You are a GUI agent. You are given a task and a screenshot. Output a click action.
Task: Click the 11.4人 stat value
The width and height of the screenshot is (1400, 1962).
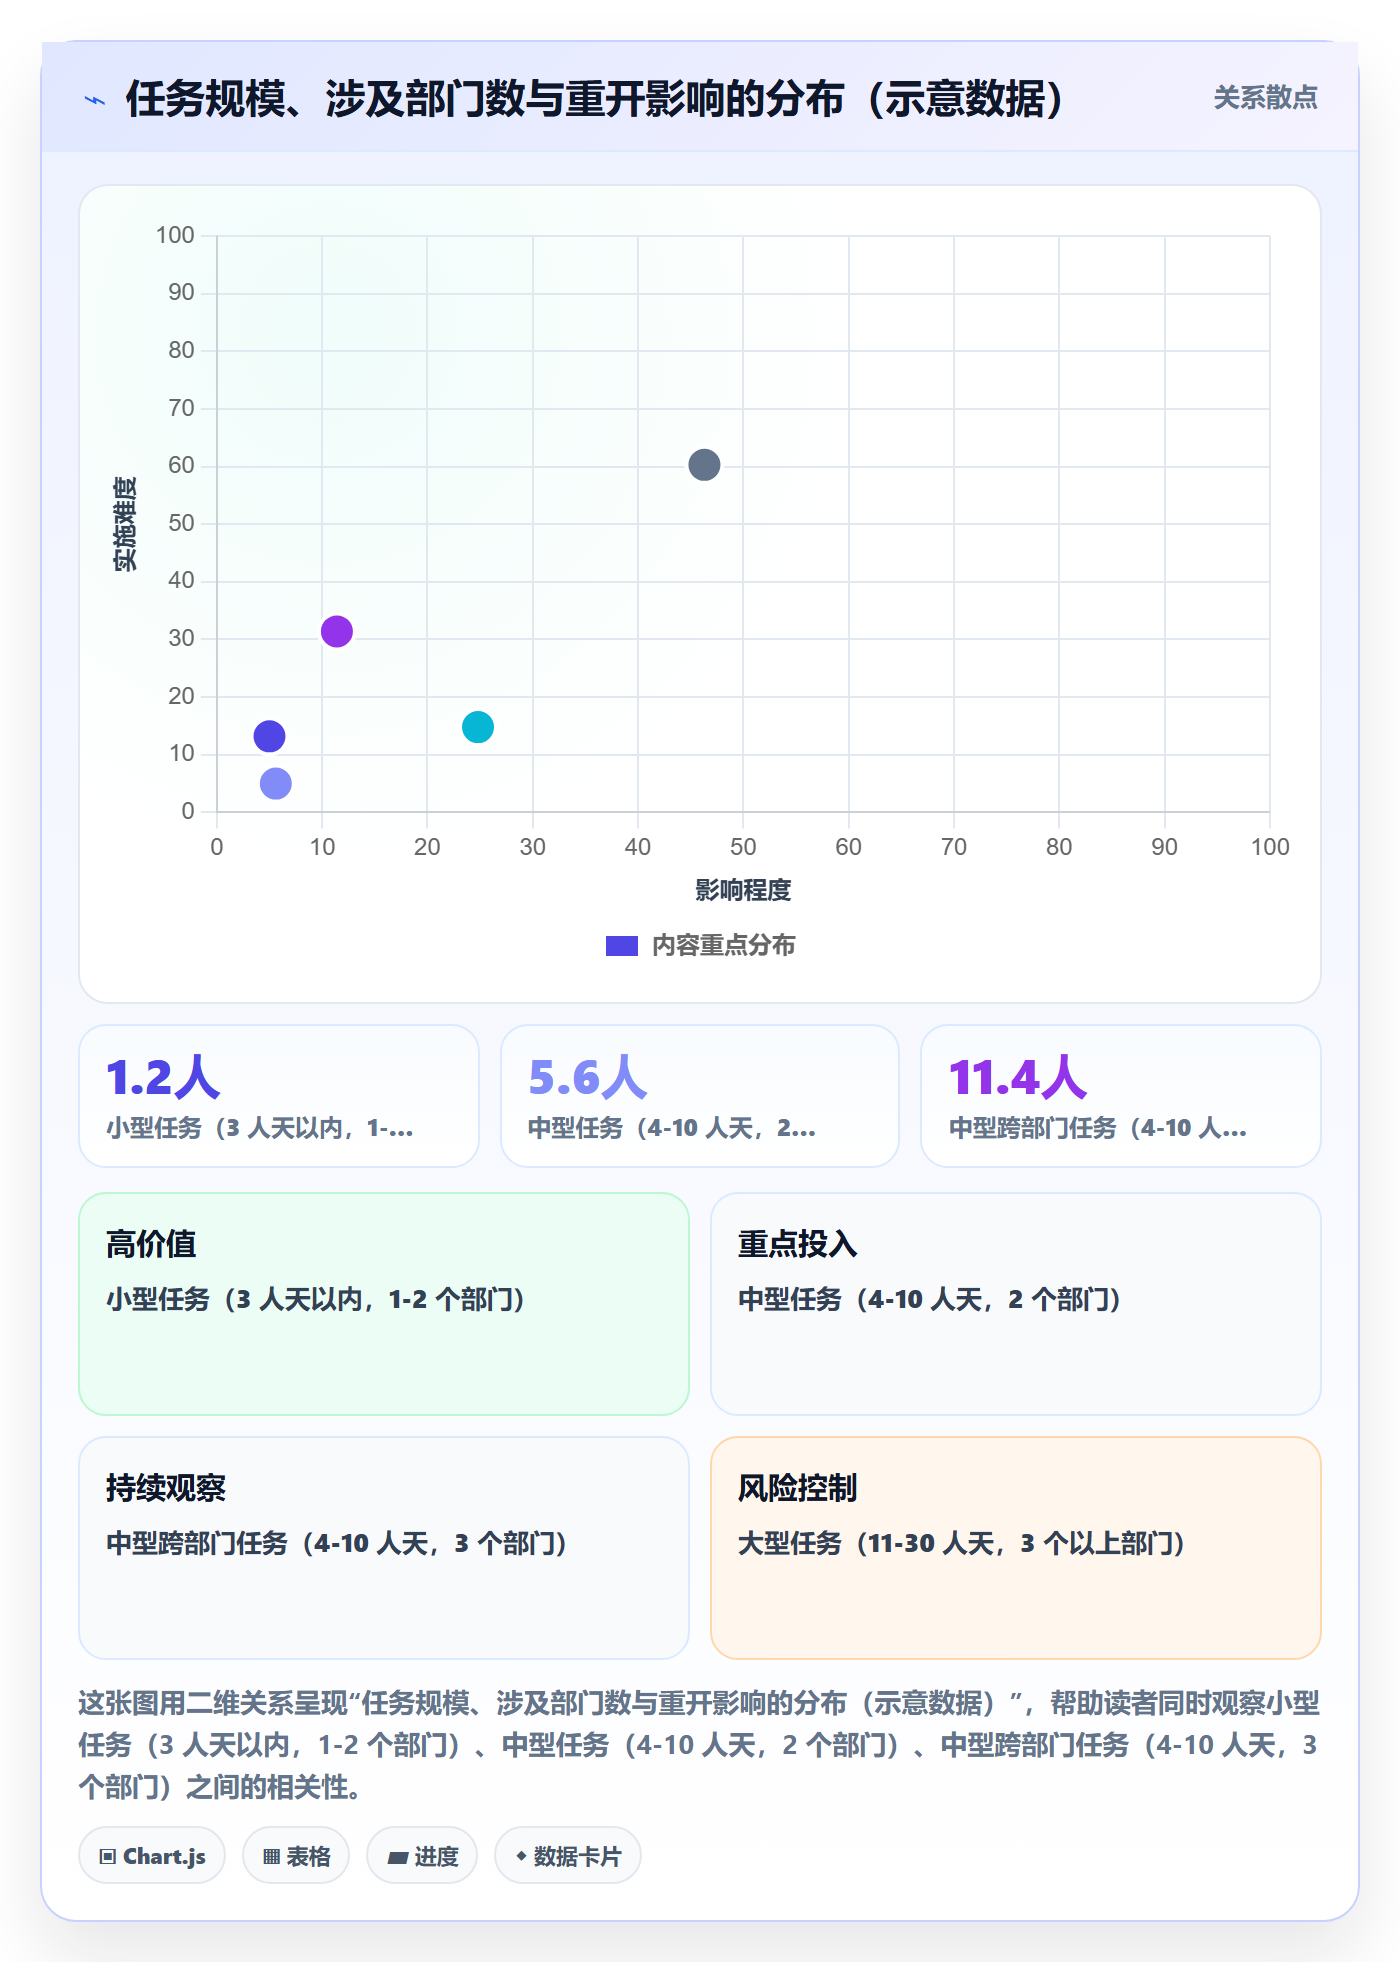coord(1018,1078)
